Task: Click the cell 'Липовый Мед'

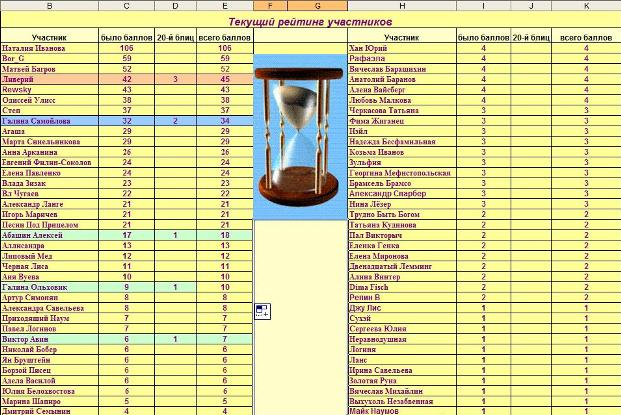Action: pos(50,256)
